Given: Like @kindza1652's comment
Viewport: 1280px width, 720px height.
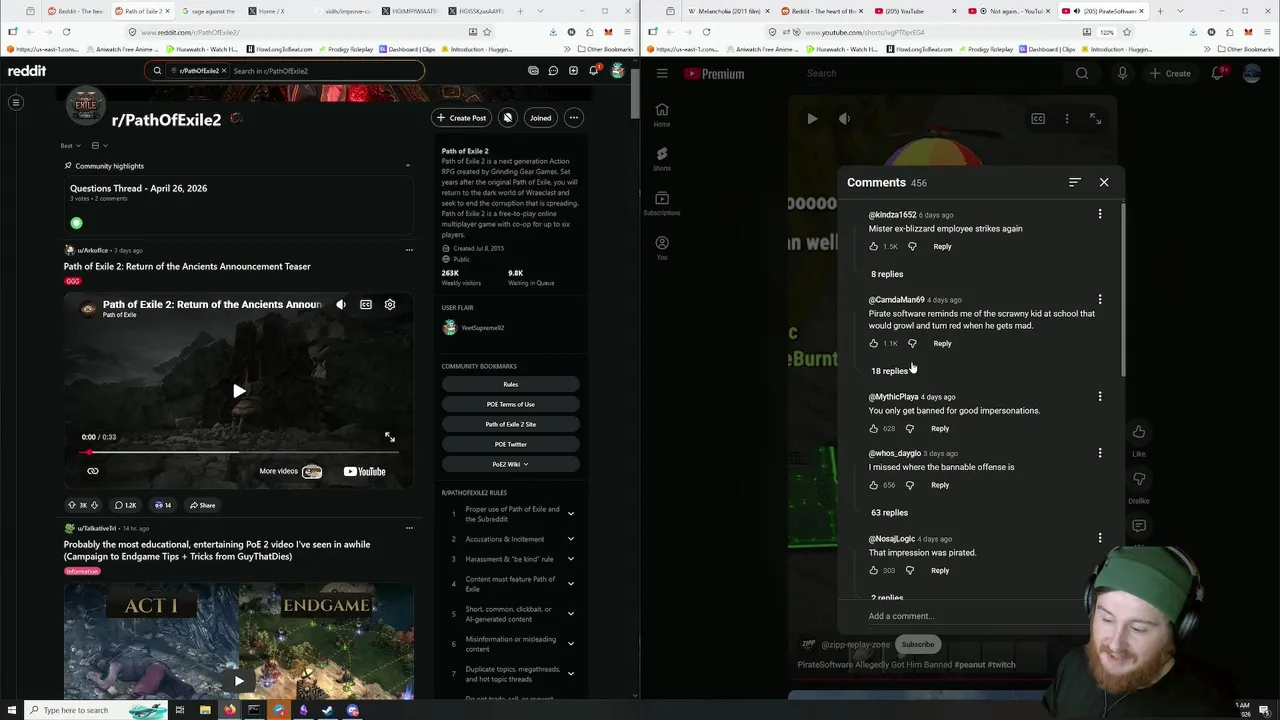Looking at the screenshot, I should tap(874, 246).
